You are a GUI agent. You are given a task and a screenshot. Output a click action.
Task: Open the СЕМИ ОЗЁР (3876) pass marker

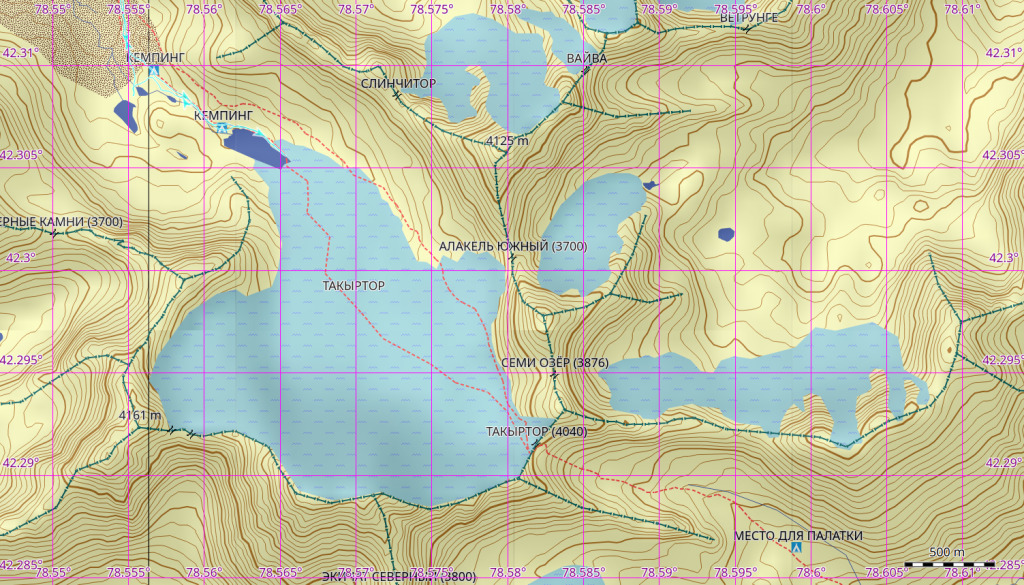click(x=554, y=374)
